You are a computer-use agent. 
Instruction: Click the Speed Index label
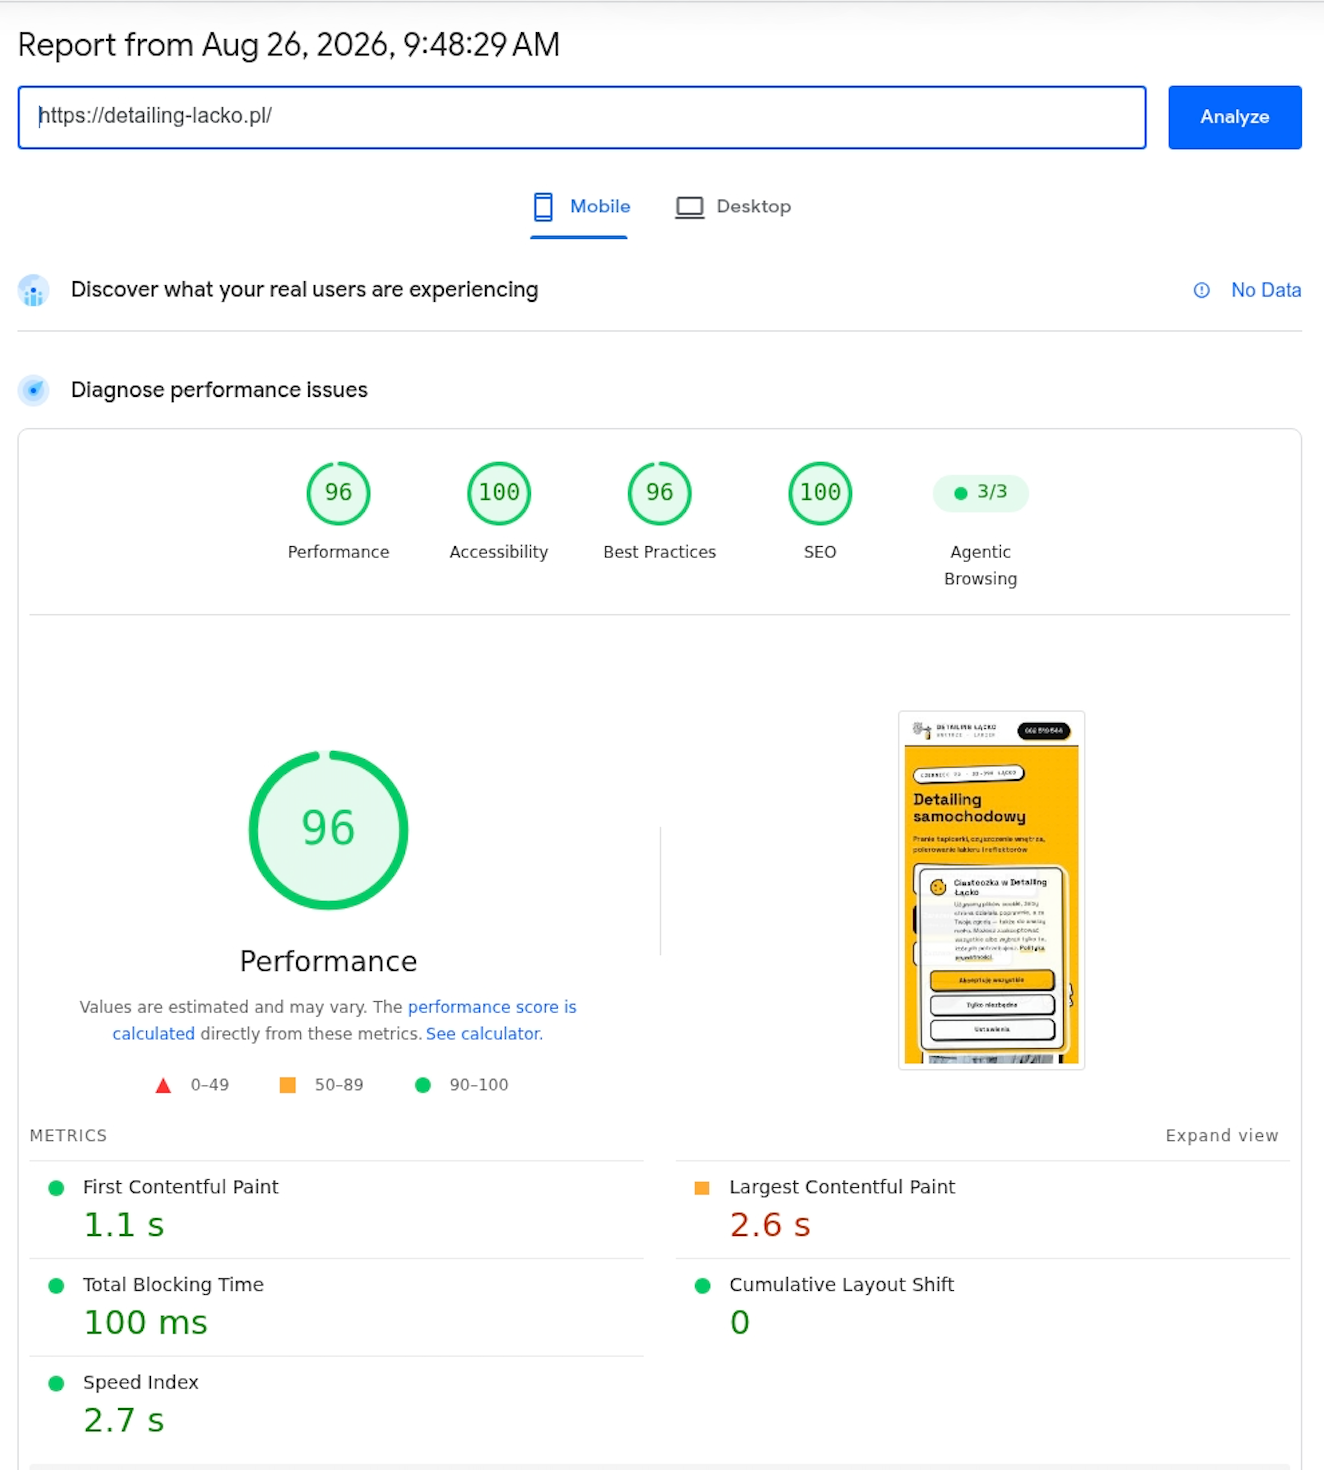pos(141,1383)
